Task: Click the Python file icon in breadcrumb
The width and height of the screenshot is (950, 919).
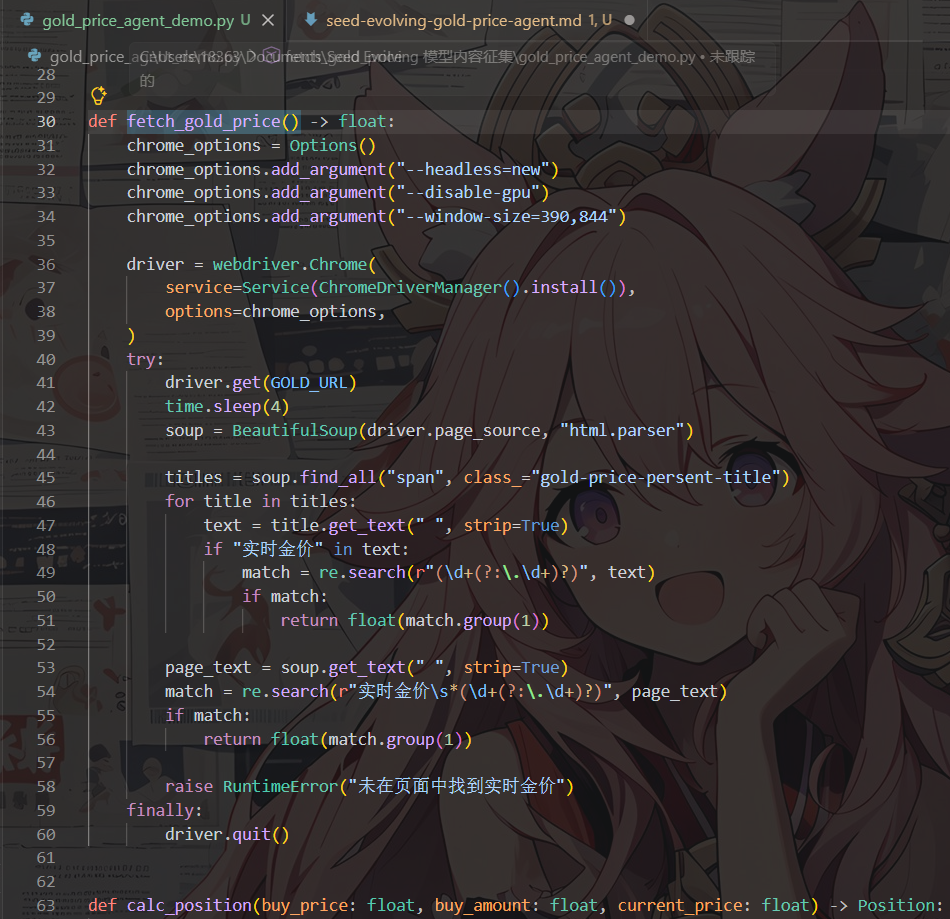Action: coord(35,56)
